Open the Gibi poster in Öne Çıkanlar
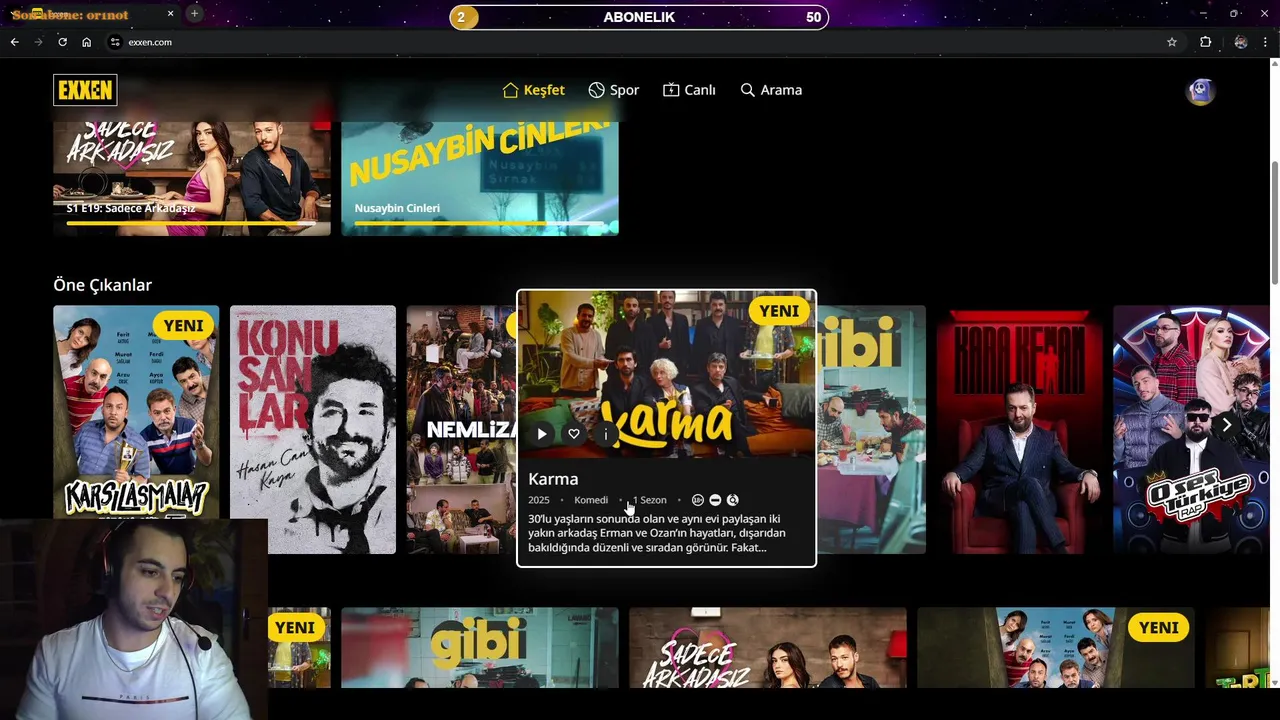This screenshot has height=720, width=1280. click(x=871, y=429)
